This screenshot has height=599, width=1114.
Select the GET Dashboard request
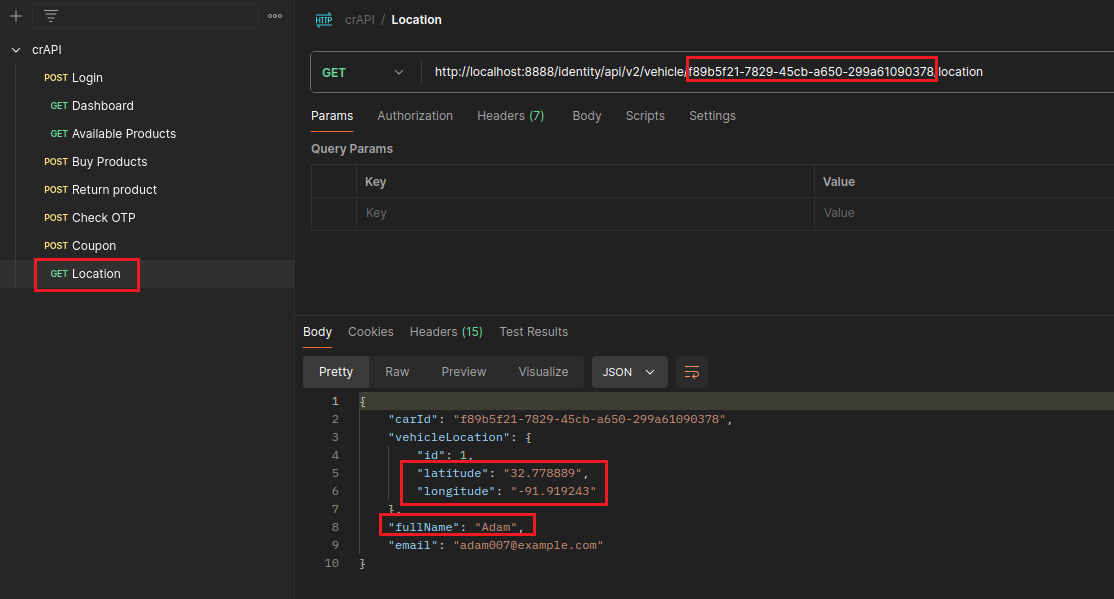tap(102, 106)
